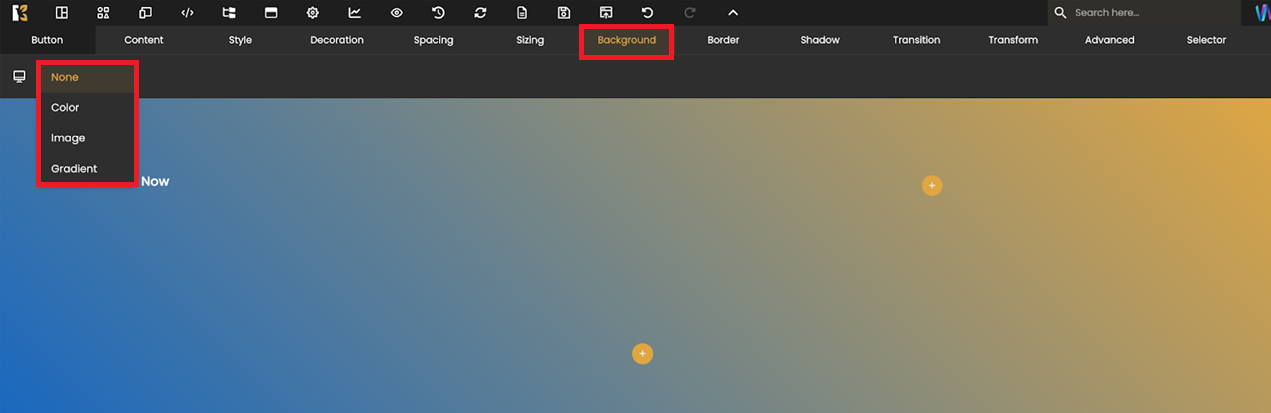Choose Color in background type dropdown
1271x413 pixels.
click(x=65, y=107)
